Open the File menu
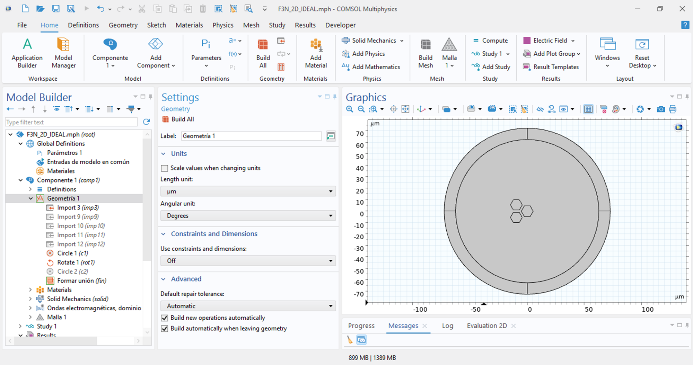Viewport: 693px width, 365px height. [22, 25]
